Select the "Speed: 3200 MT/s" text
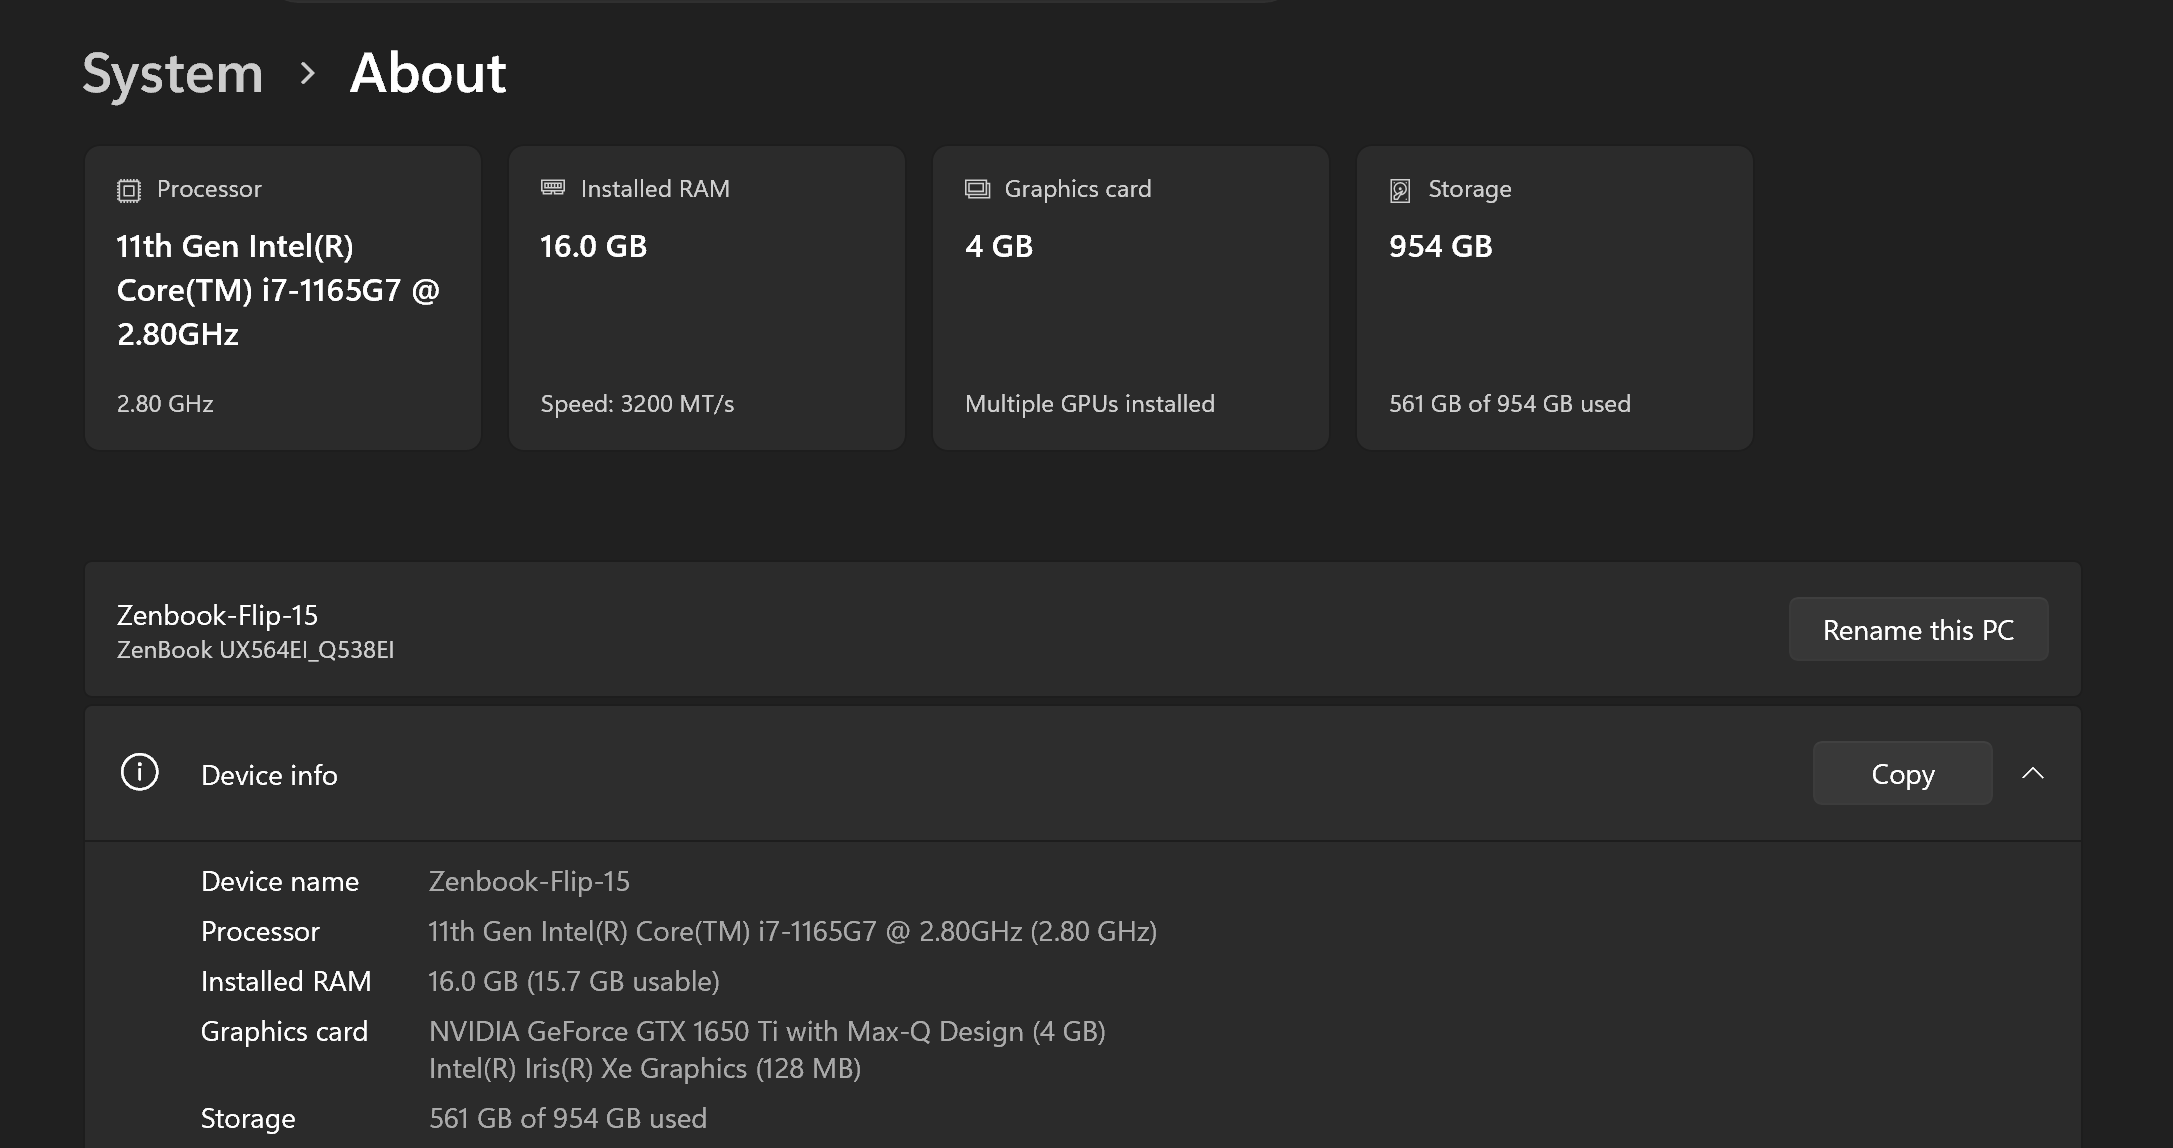This screenshot has height=1148, width=2173. (637, 404)
